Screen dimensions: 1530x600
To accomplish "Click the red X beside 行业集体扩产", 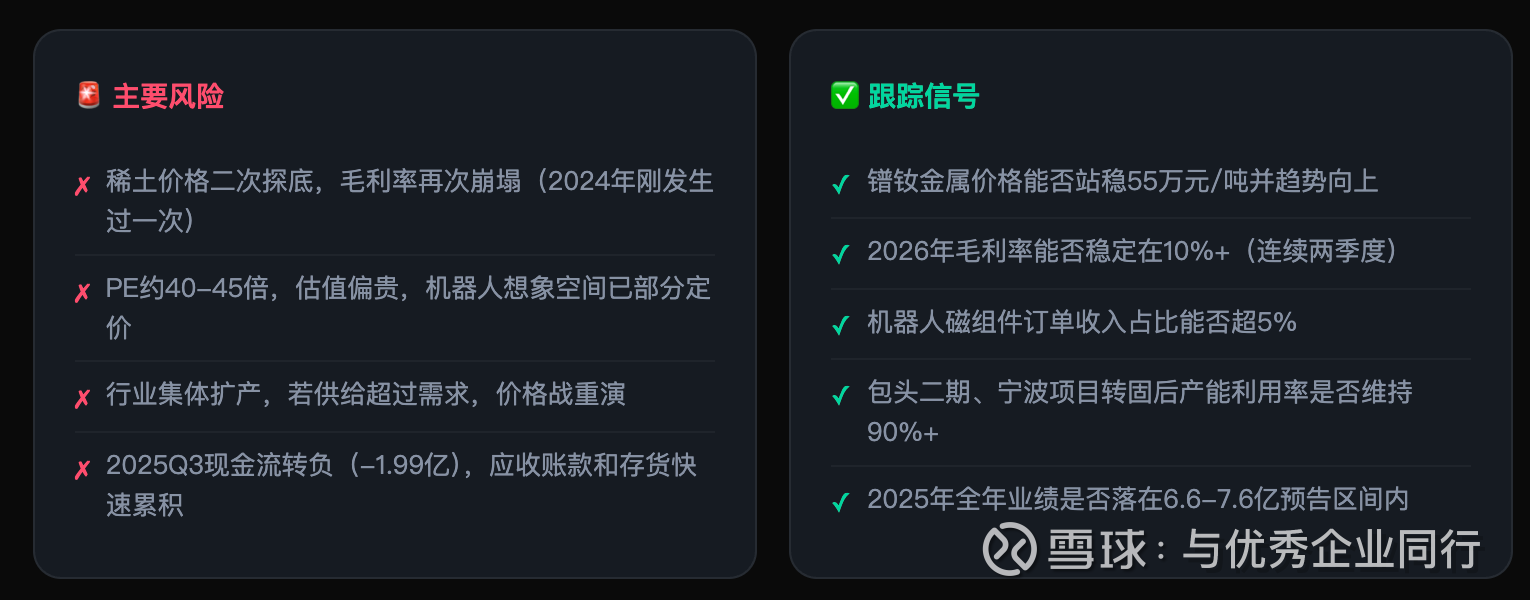I will coord(83,399).
